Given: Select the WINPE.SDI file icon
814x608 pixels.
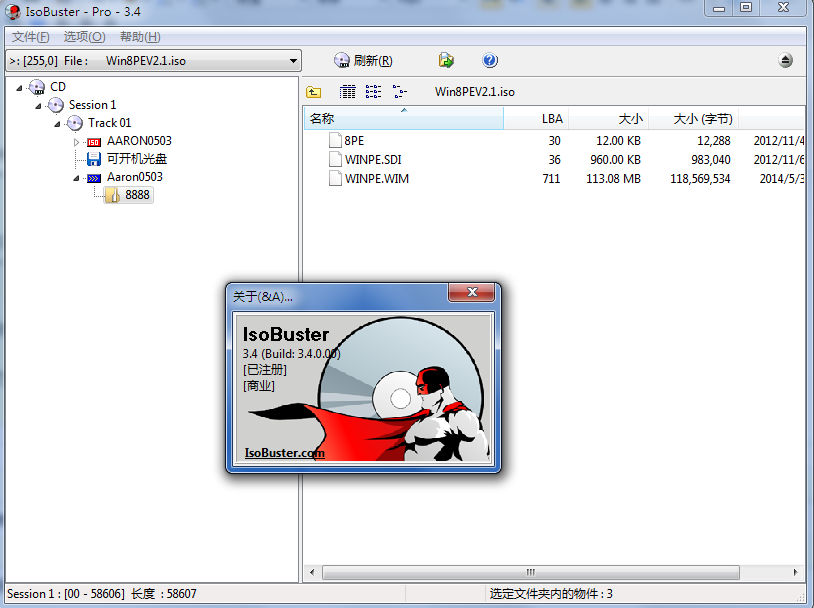Looking at the screenshot, I should [335, 159].
